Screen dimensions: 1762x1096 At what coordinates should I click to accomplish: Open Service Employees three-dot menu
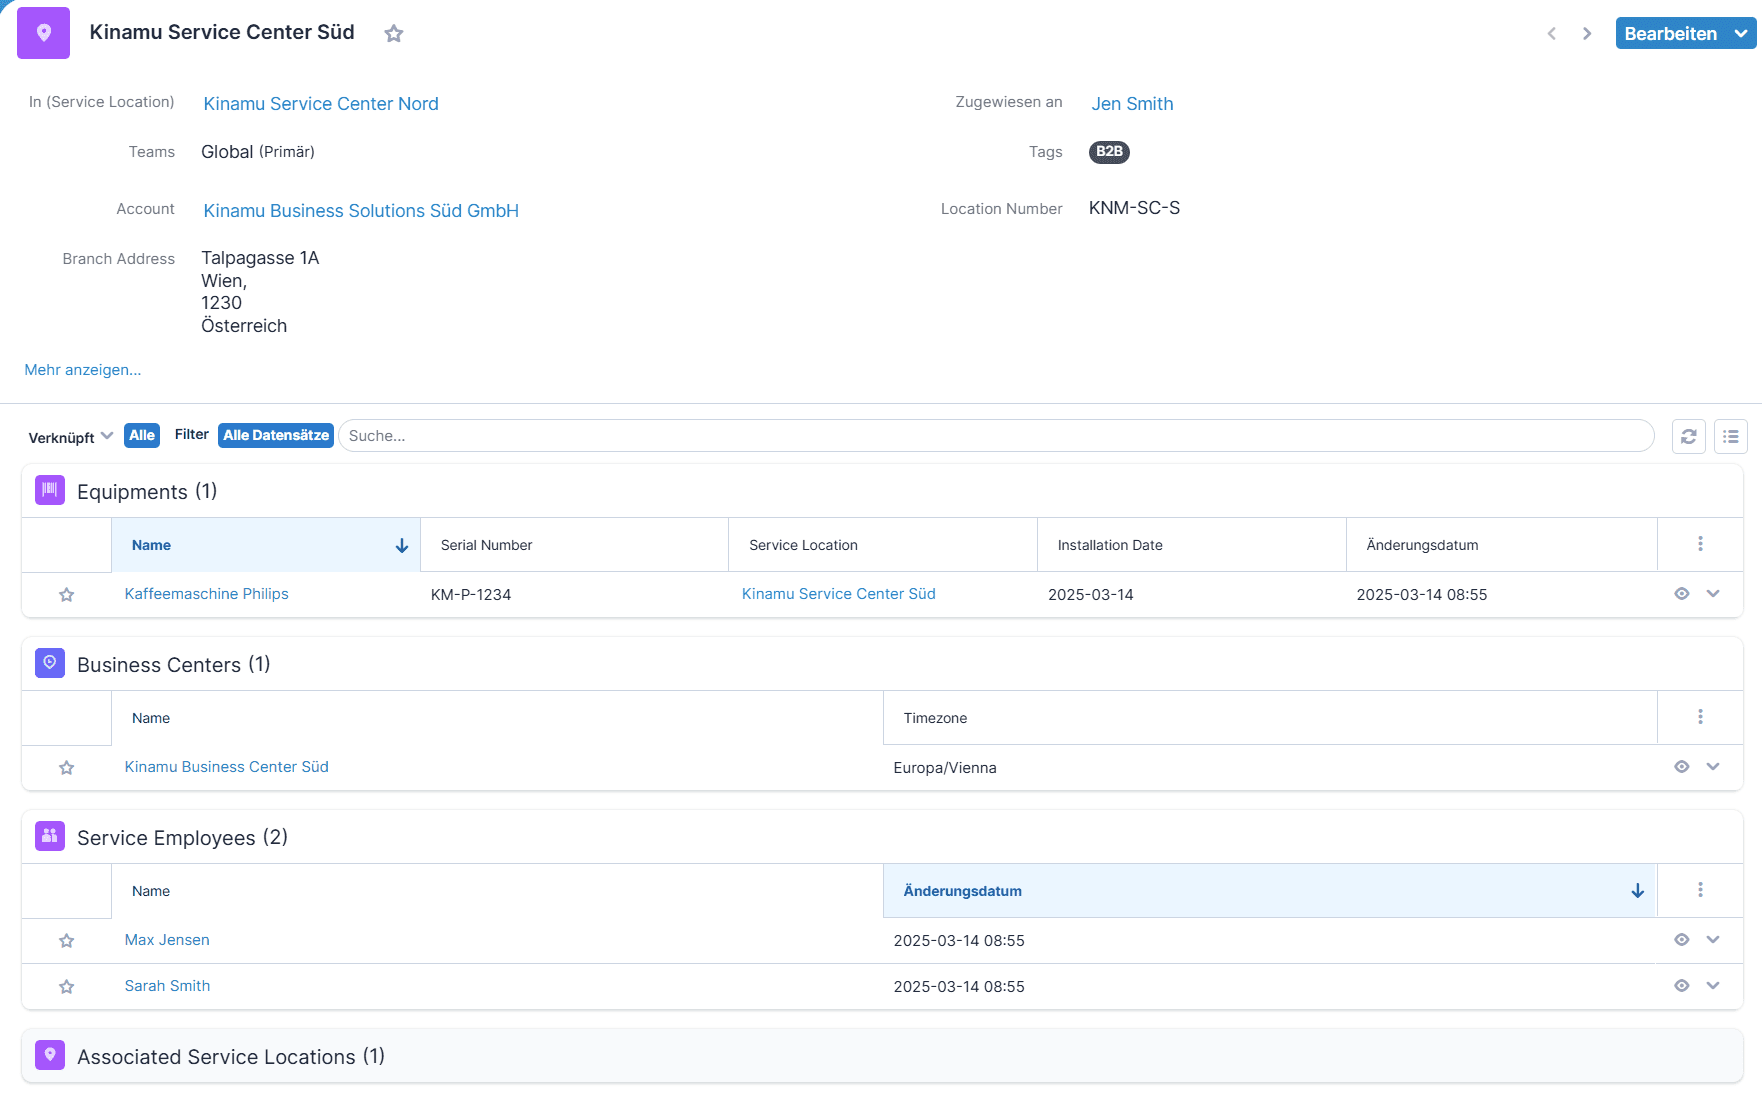point(1700,890)
